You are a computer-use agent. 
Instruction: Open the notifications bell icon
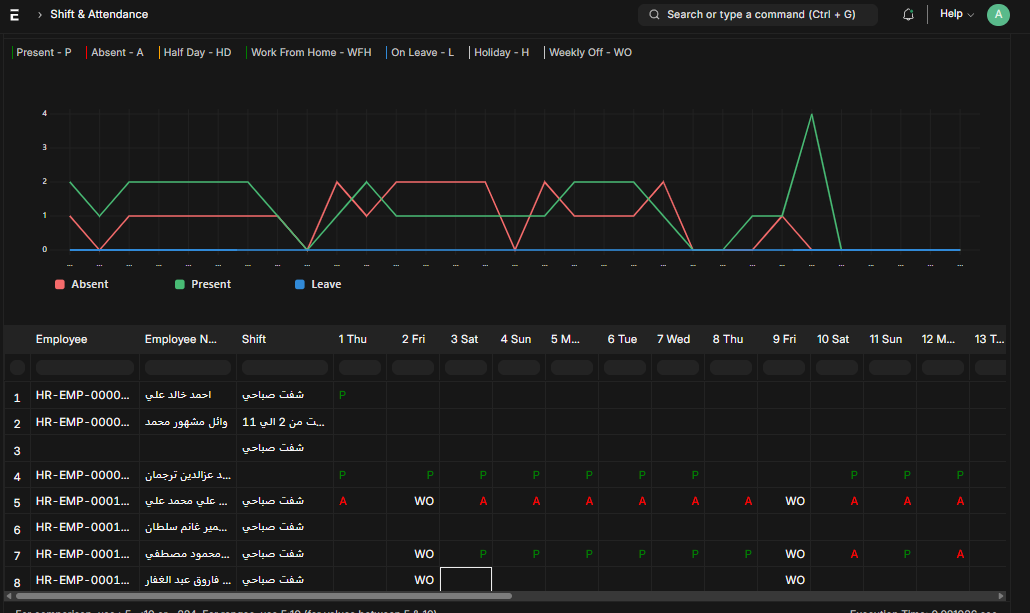pyautogui.click(x=908, y=15)
